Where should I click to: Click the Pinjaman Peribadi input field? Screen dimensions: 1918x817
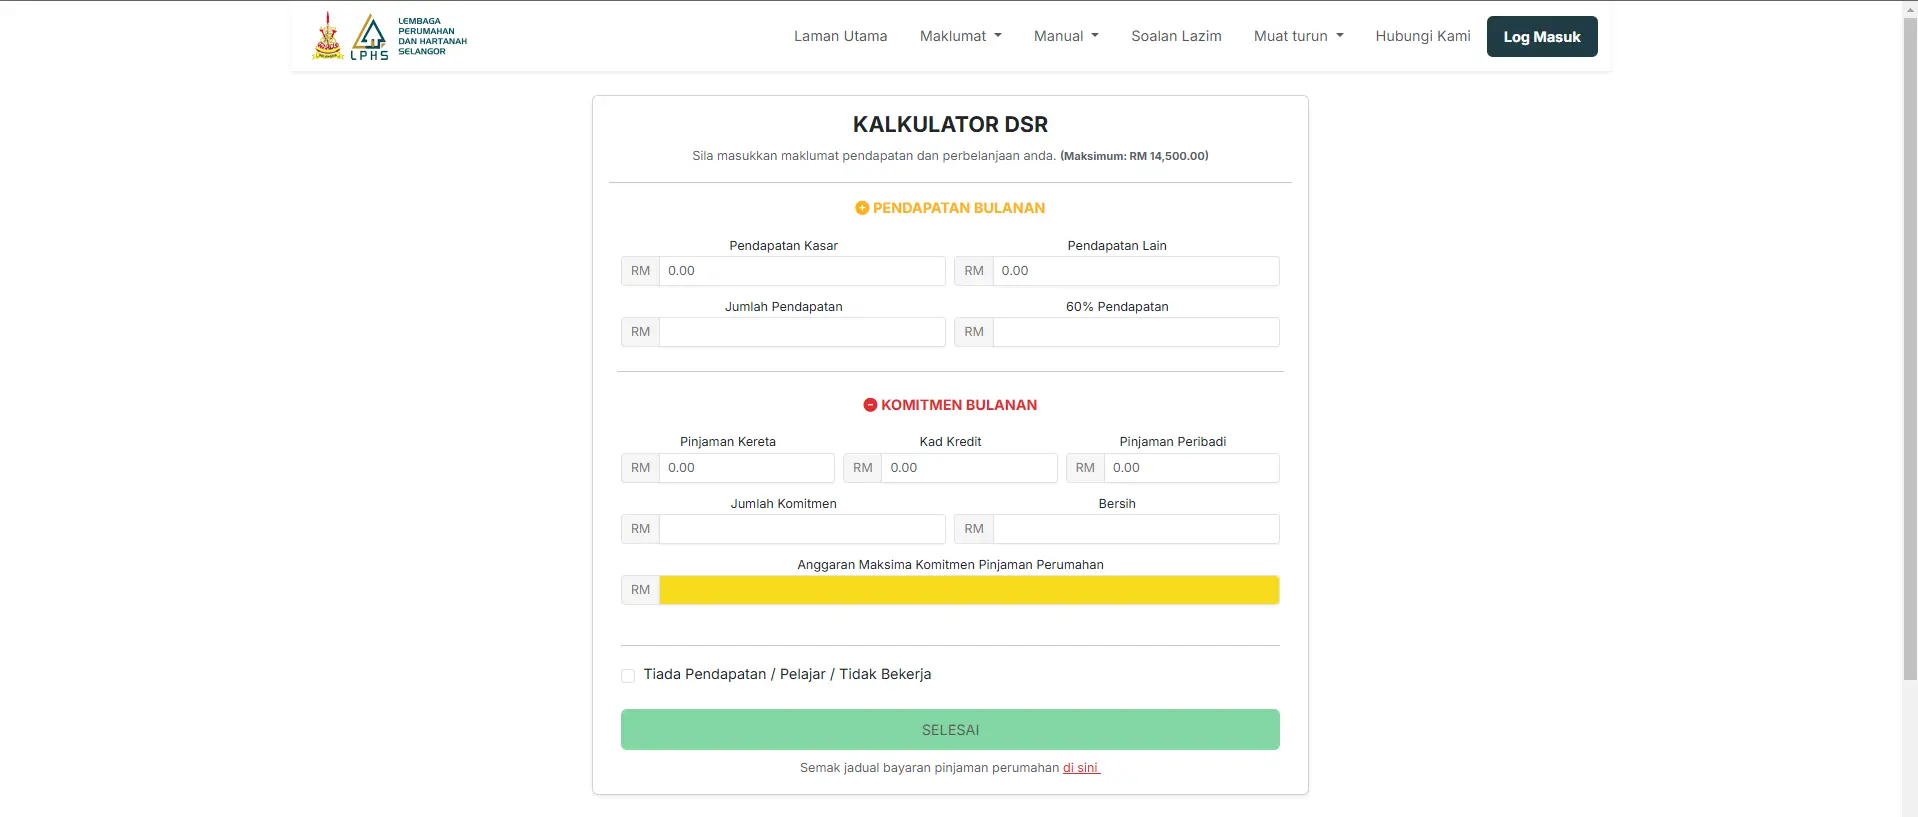point(1192,468)
